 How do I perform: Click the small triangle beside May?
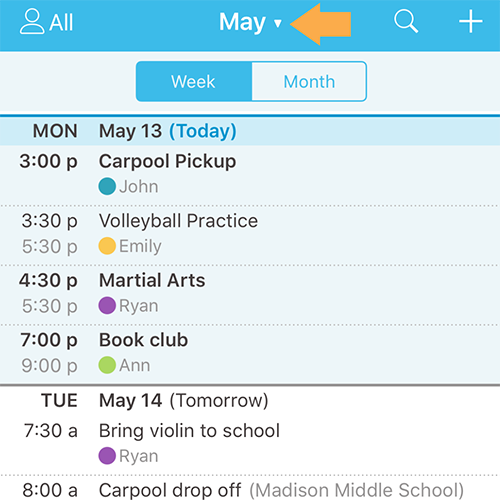(278, 23)
